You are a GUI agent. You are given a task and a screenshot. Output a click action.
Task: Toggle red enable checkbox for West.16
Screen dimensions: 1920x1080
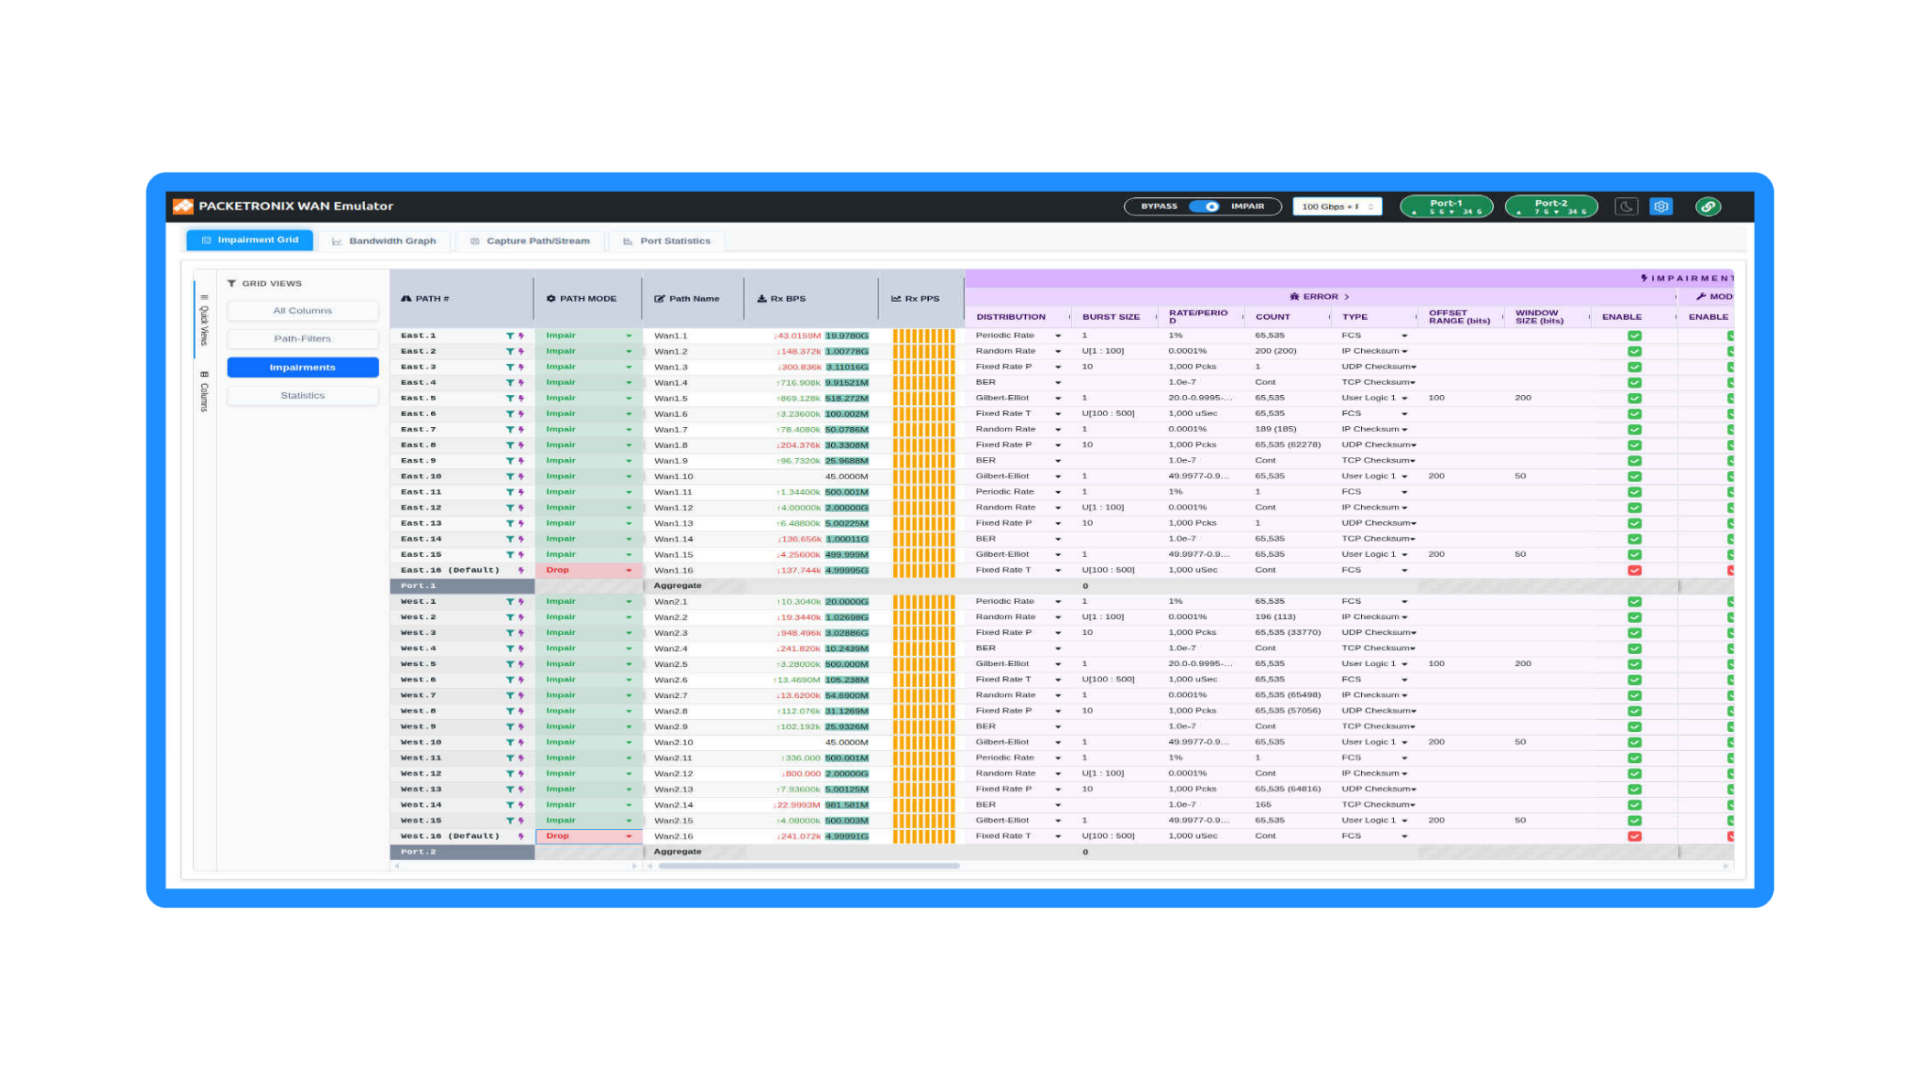[1634, 836]
